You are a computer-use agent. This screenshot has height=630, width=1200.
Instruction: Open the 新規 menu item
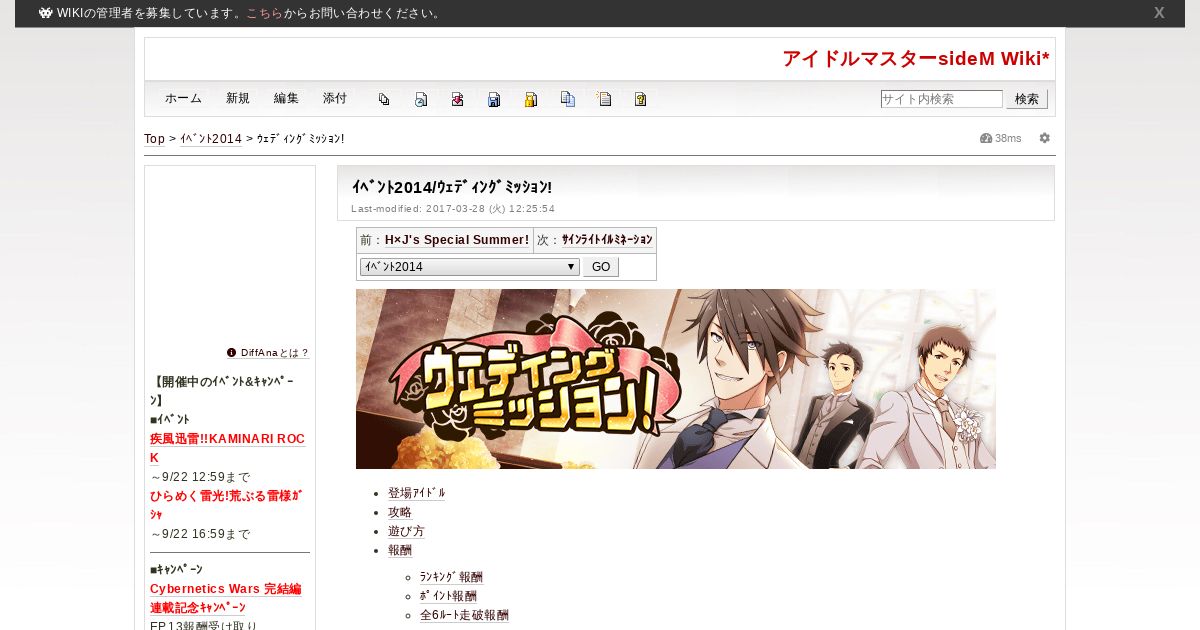click(x=238, y=98)
